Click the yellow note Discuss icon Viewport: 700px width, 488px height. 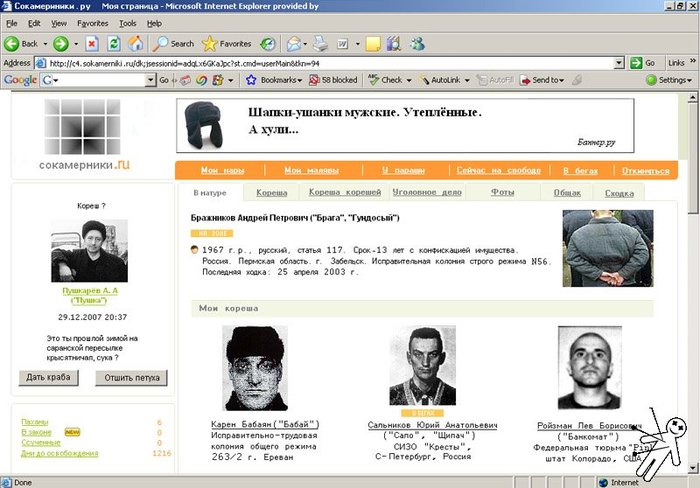pyautogui.click(x=373, y=44)
